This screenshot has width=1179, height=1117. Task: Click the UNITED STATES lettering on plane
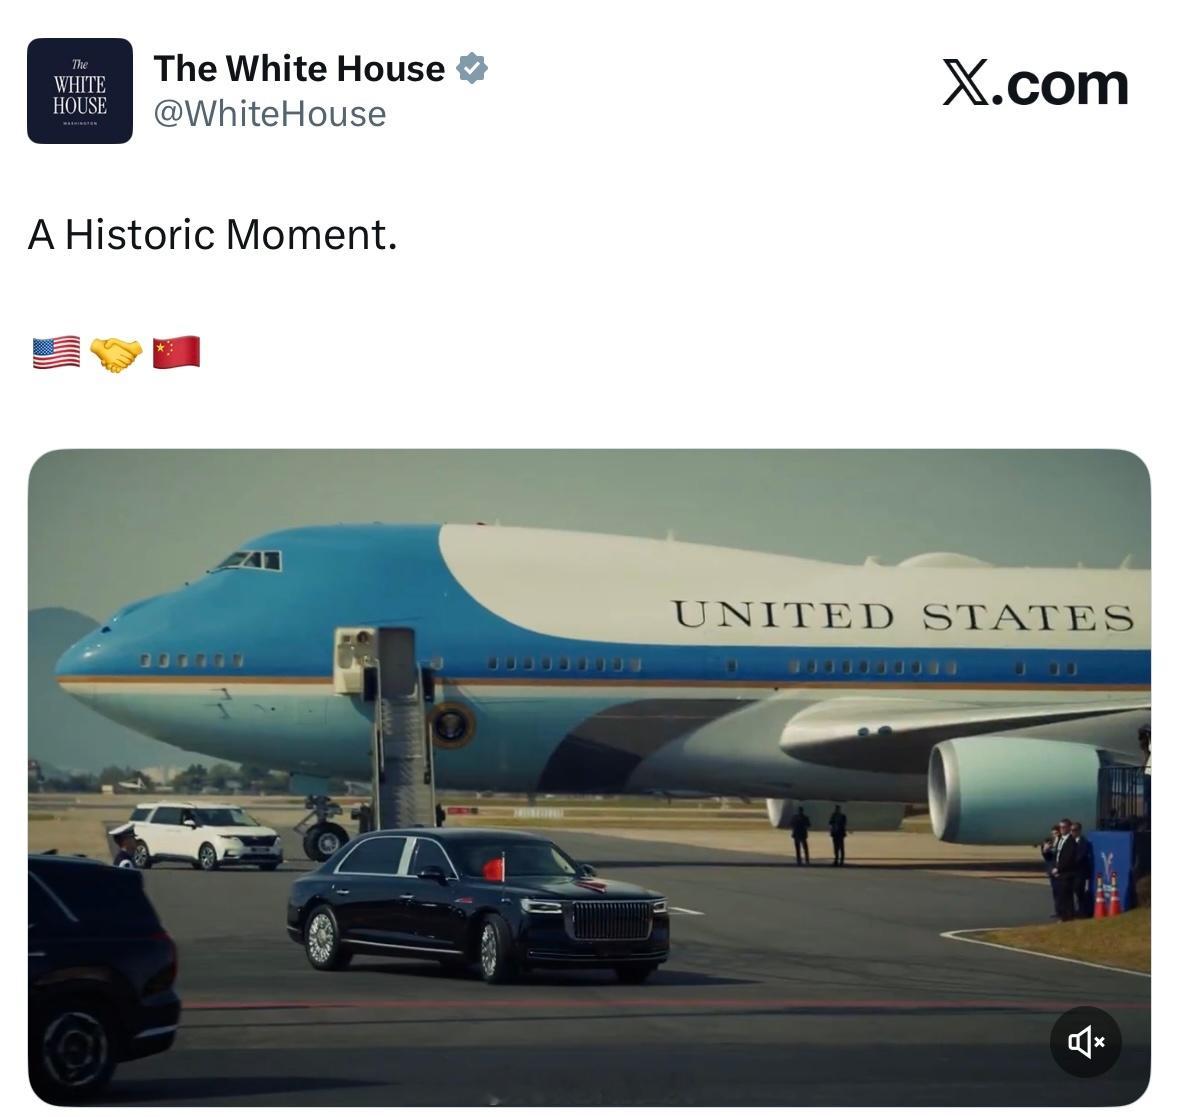click(x=902, y=616)
